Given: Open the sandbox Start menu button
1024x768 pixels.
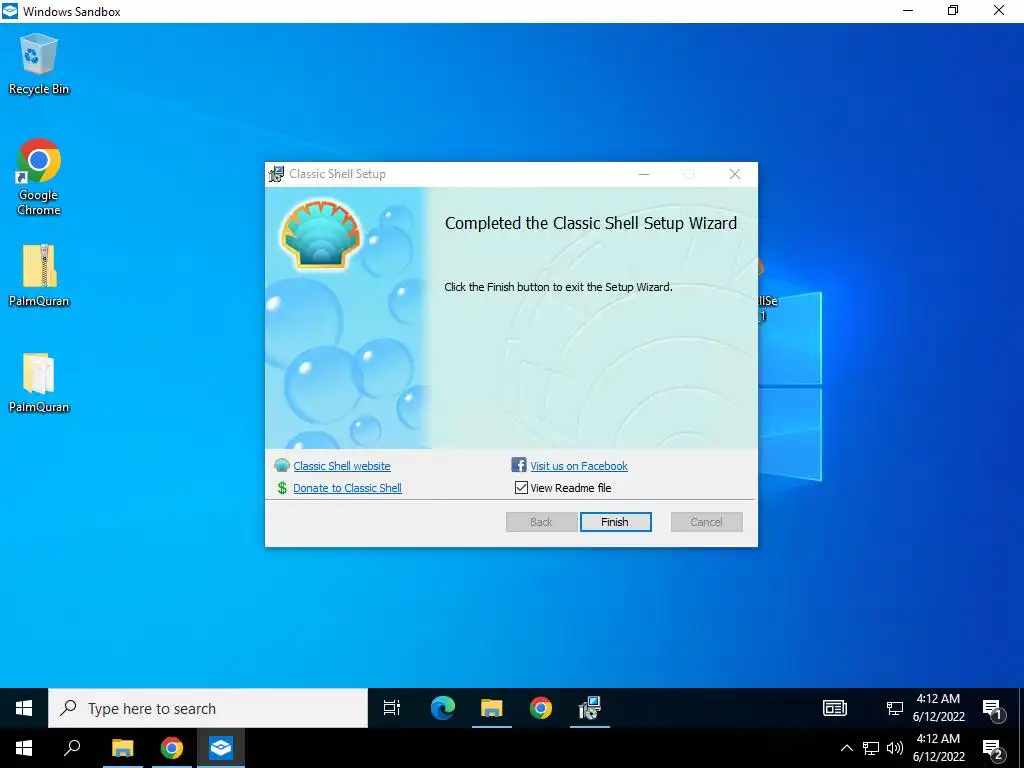Looking at the screenshot, I should (24, 708).
